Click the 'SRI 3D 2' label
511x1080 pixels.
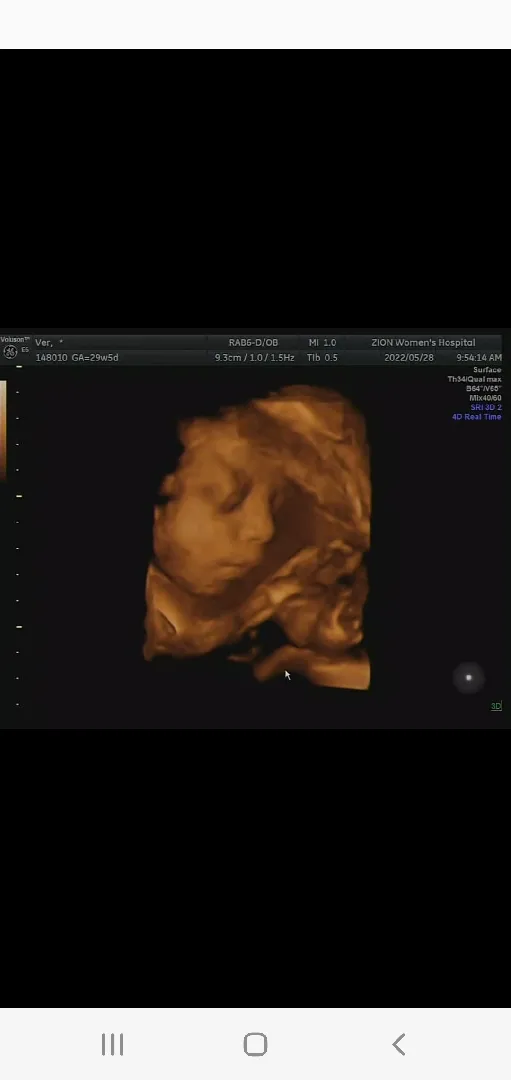(486, 407)
